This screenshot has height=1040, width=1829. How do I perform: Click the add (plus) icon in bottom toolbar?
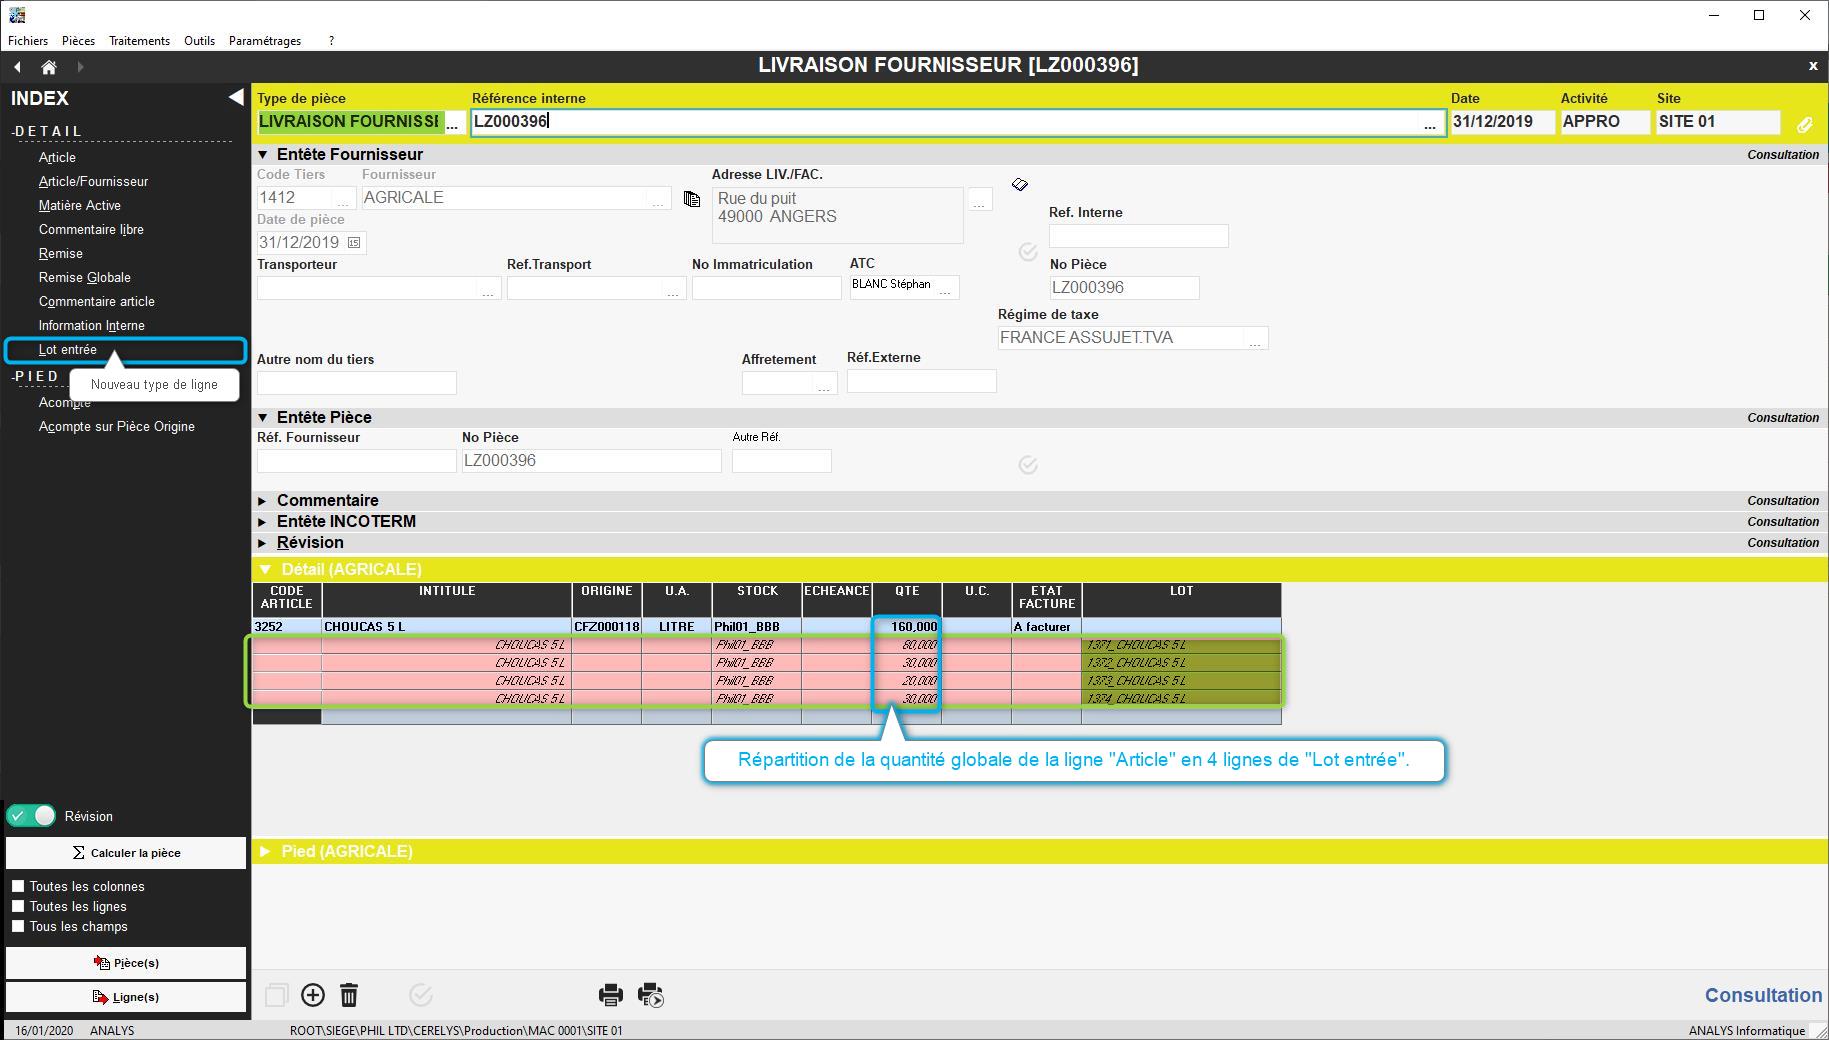[x=313, y=995]
